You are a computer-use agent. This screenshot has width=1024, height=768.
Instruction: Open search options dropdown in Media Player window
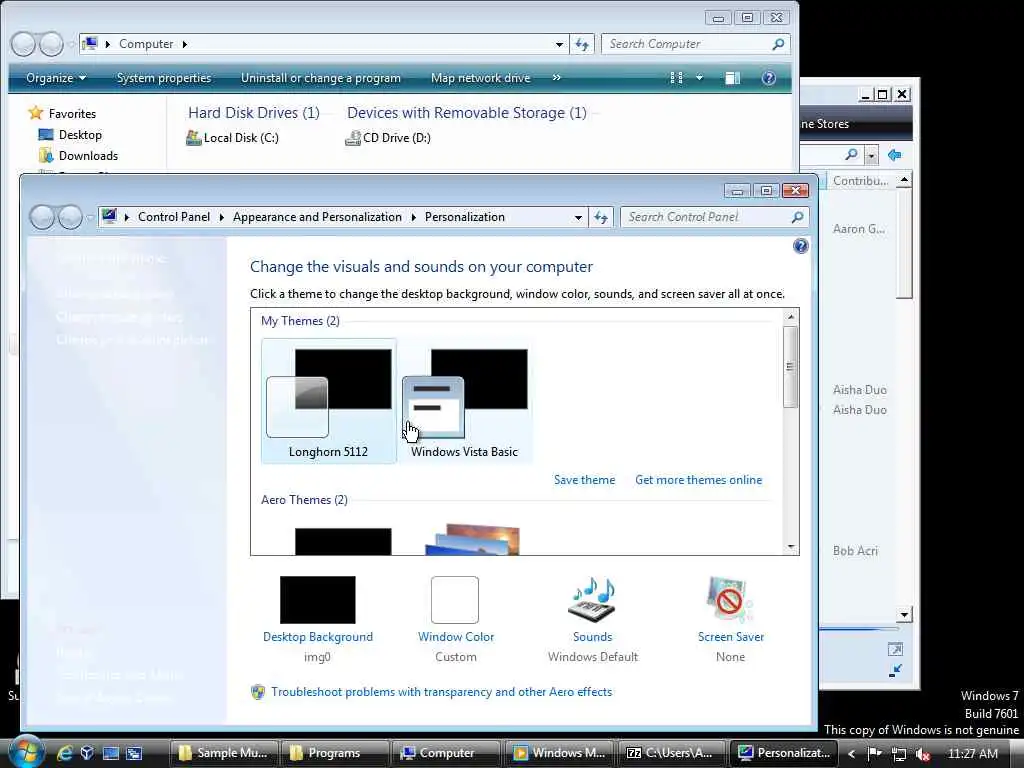point(871,155)
